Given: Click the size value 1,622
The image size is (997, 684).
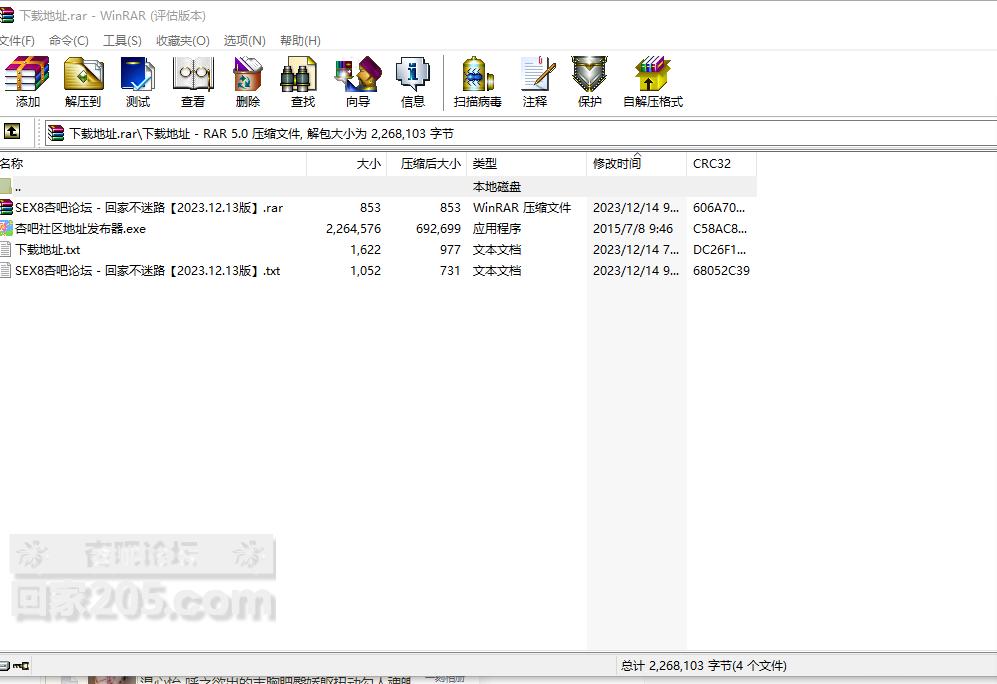Looking at the screenshot, I should point(366,249).
